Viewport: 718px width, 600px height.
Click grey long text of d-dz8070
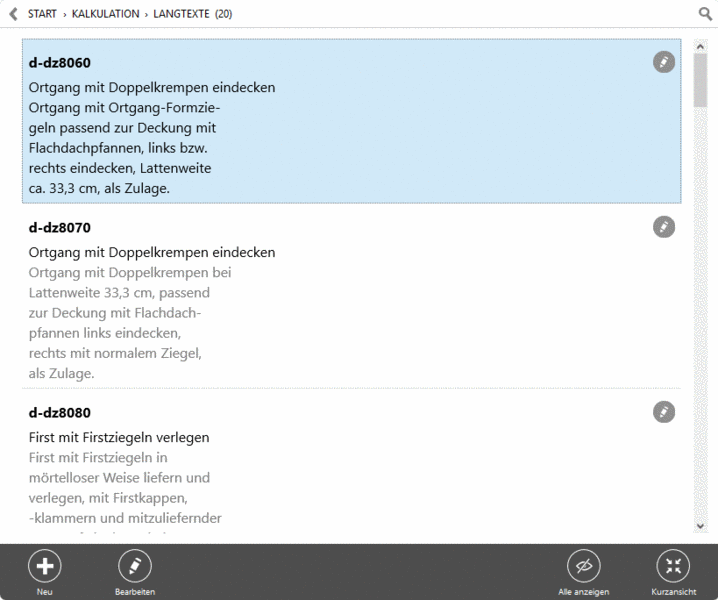[130, 323]
